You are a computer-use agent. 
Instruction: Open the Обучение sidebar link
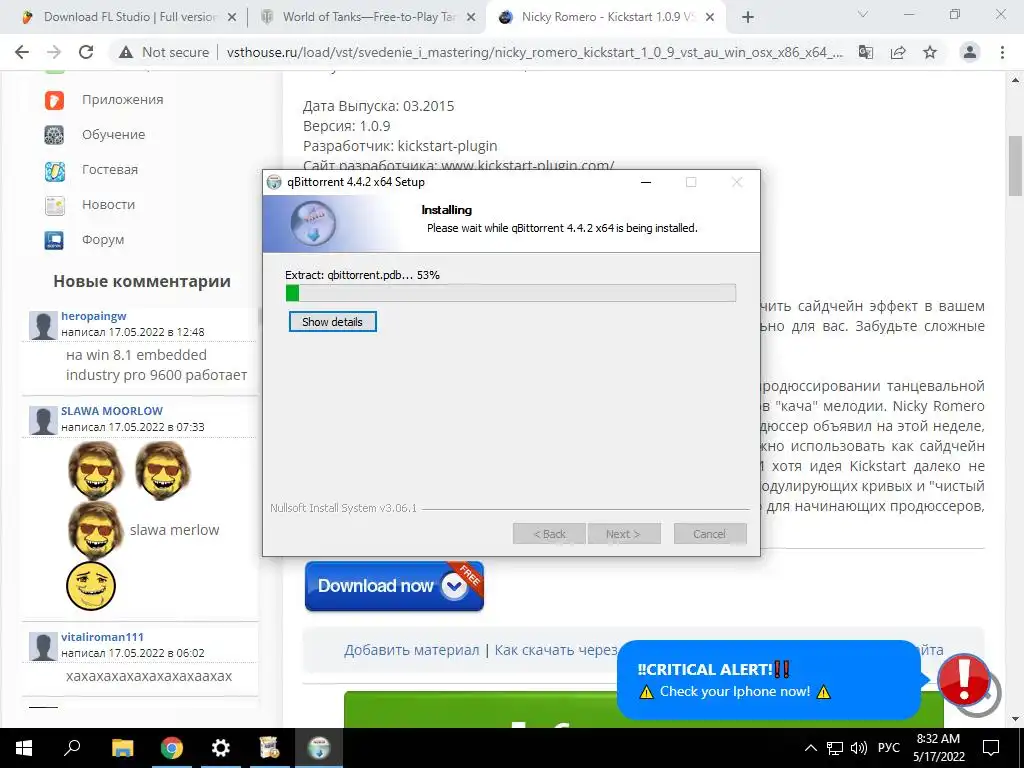tap(113, 135)
